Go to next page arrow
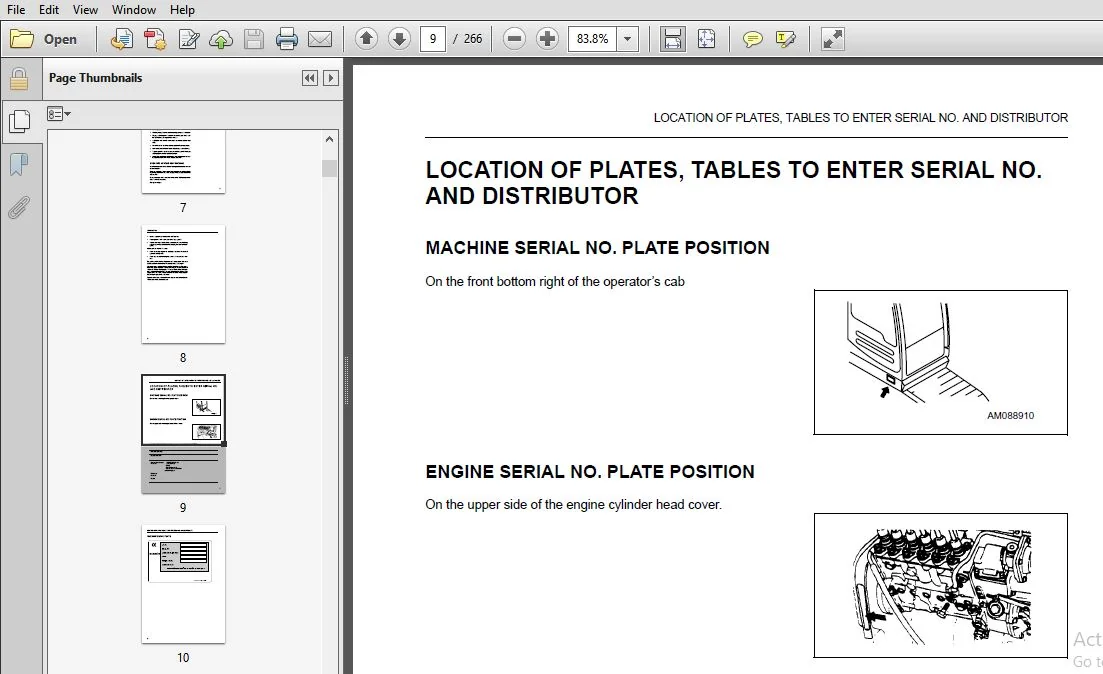This screenshot has height=674, width=1103. [x=399, y=39]
